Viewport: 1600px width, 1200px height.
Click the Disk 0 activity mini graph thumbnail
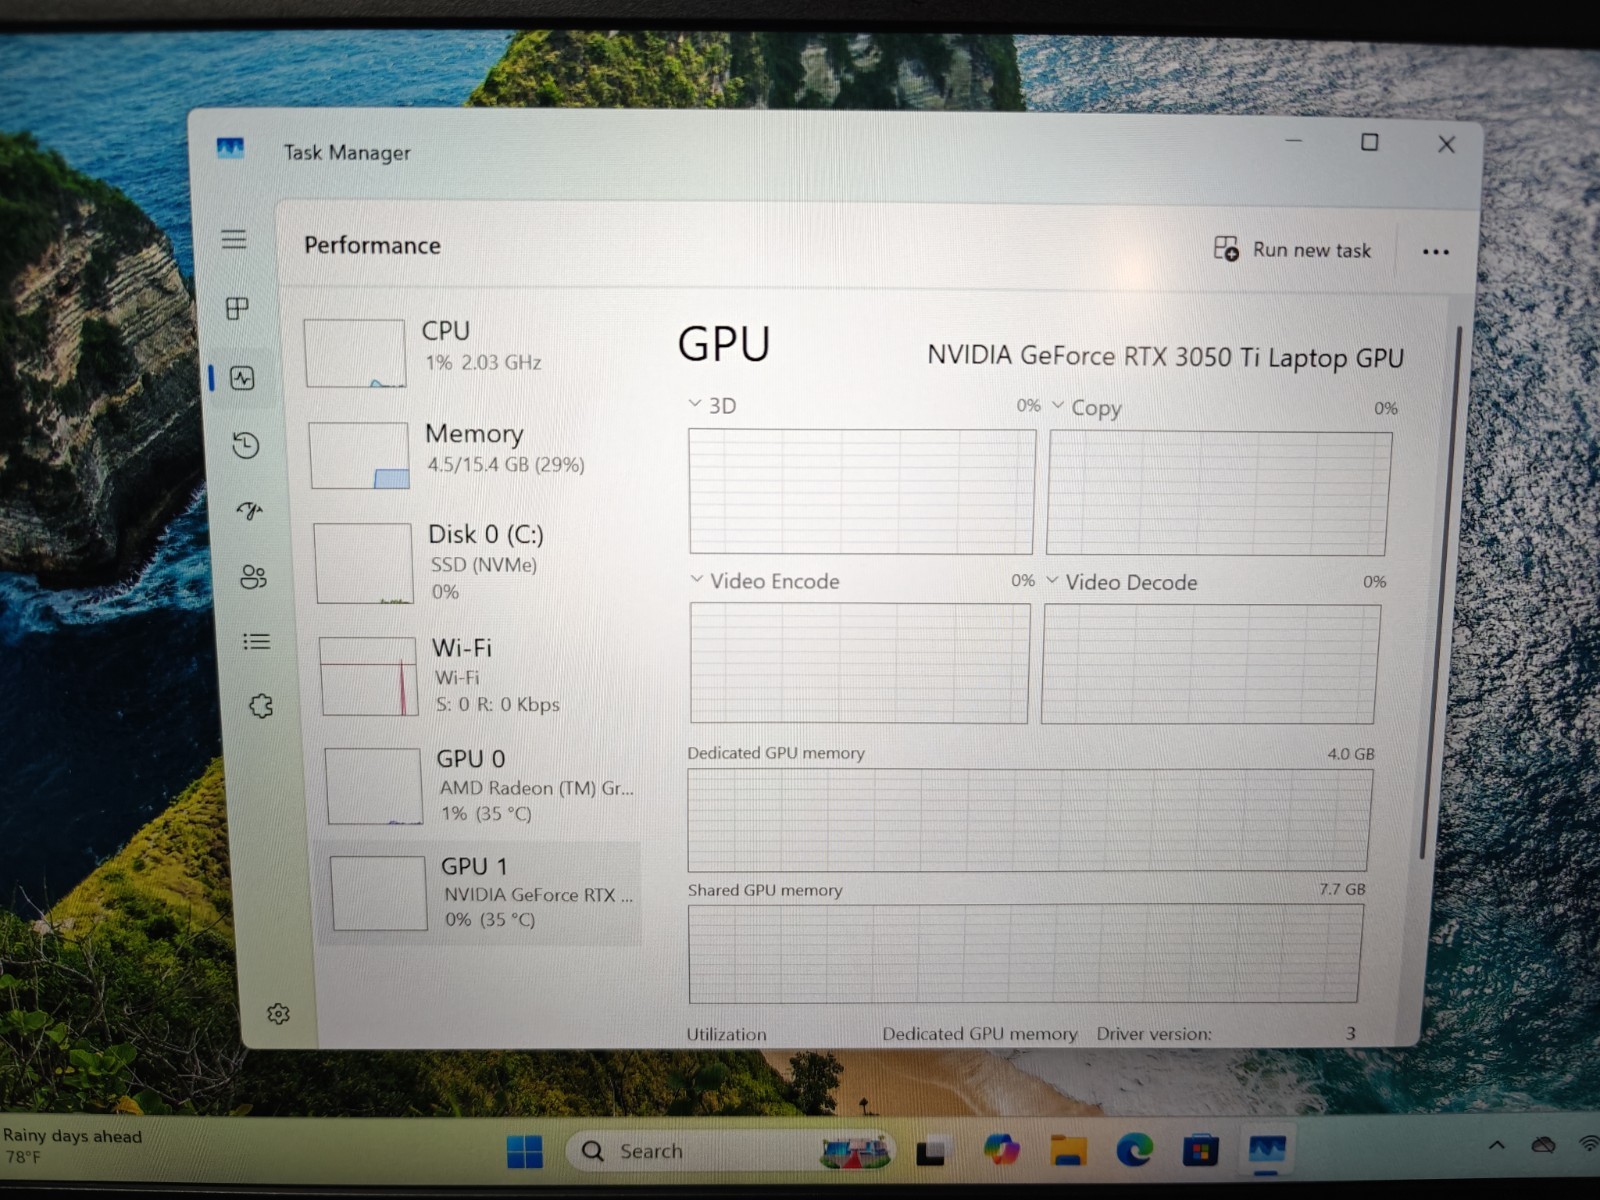pyautogui.click(x=364, y=563)
